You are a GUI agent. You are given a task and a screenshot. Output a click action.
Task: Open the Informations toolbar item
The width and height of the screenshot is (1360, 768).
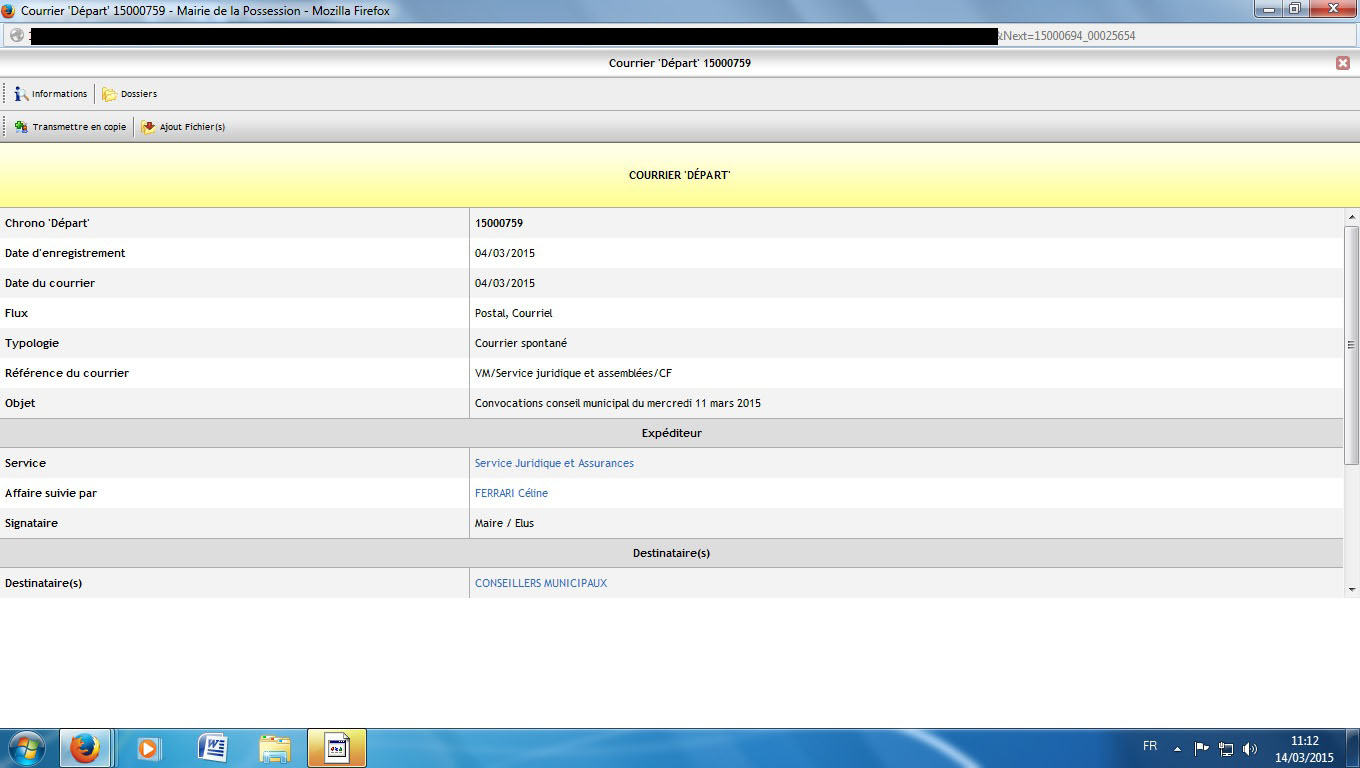click(x=50, y=94)
